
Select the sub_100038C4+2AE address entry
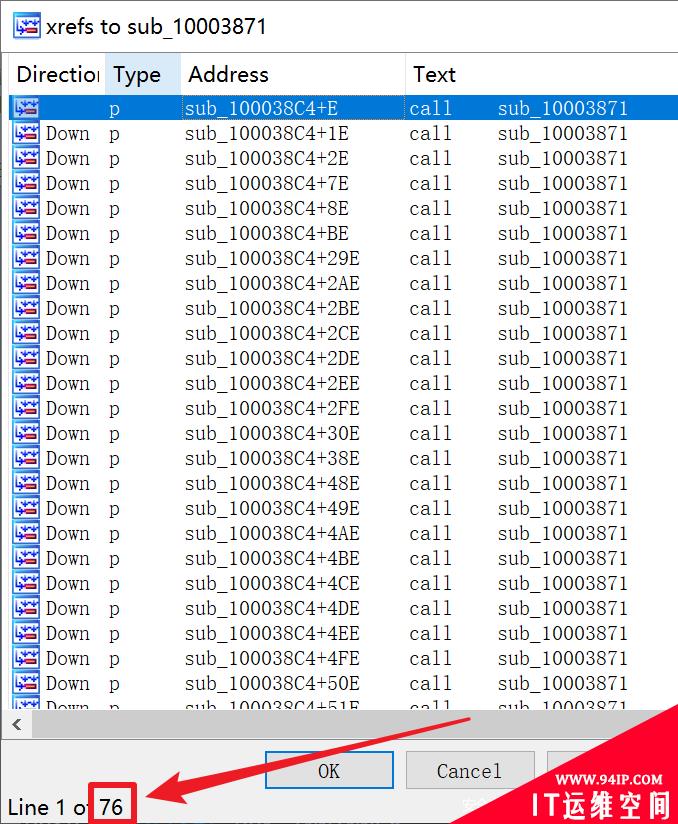coord(271,283)
